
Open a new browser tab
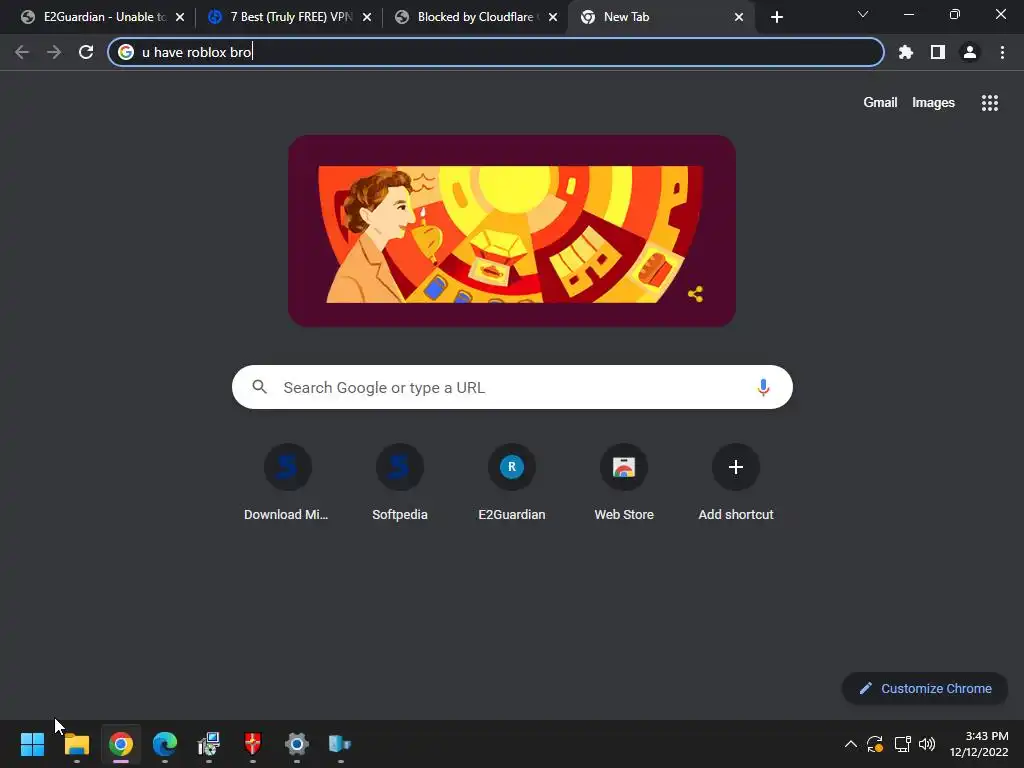click(776, 17)
